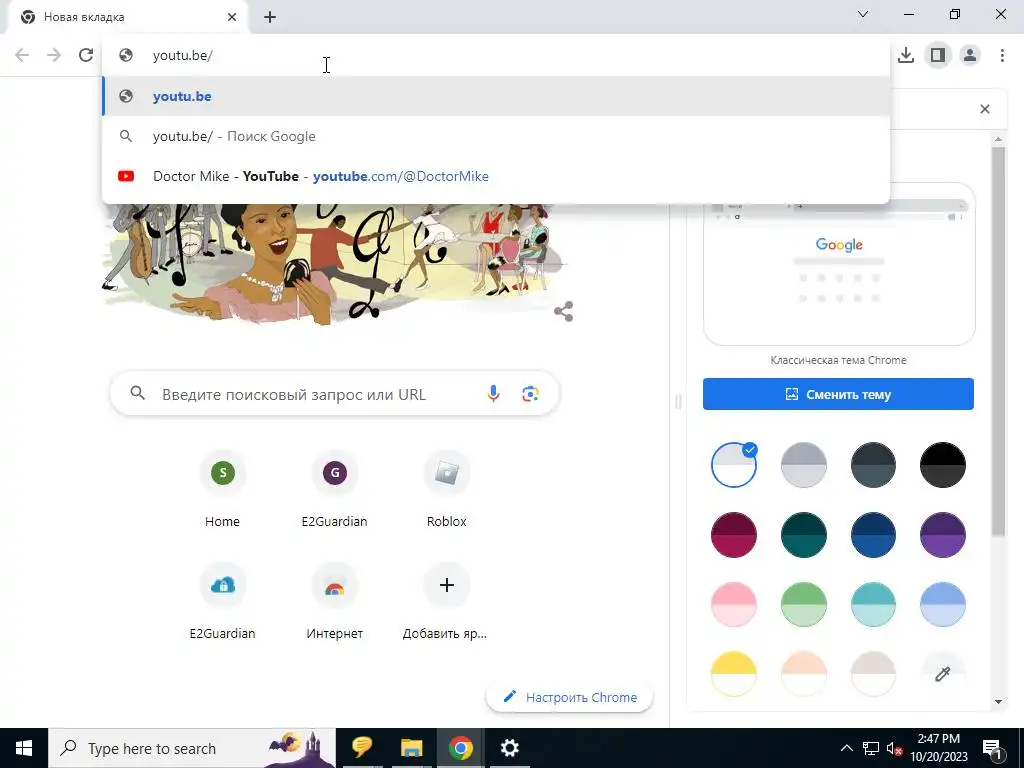This screenshot has height=768, width=1024.
Task: Open the Home shortcut
Action: pyautogui.click(x=223, y=490)
